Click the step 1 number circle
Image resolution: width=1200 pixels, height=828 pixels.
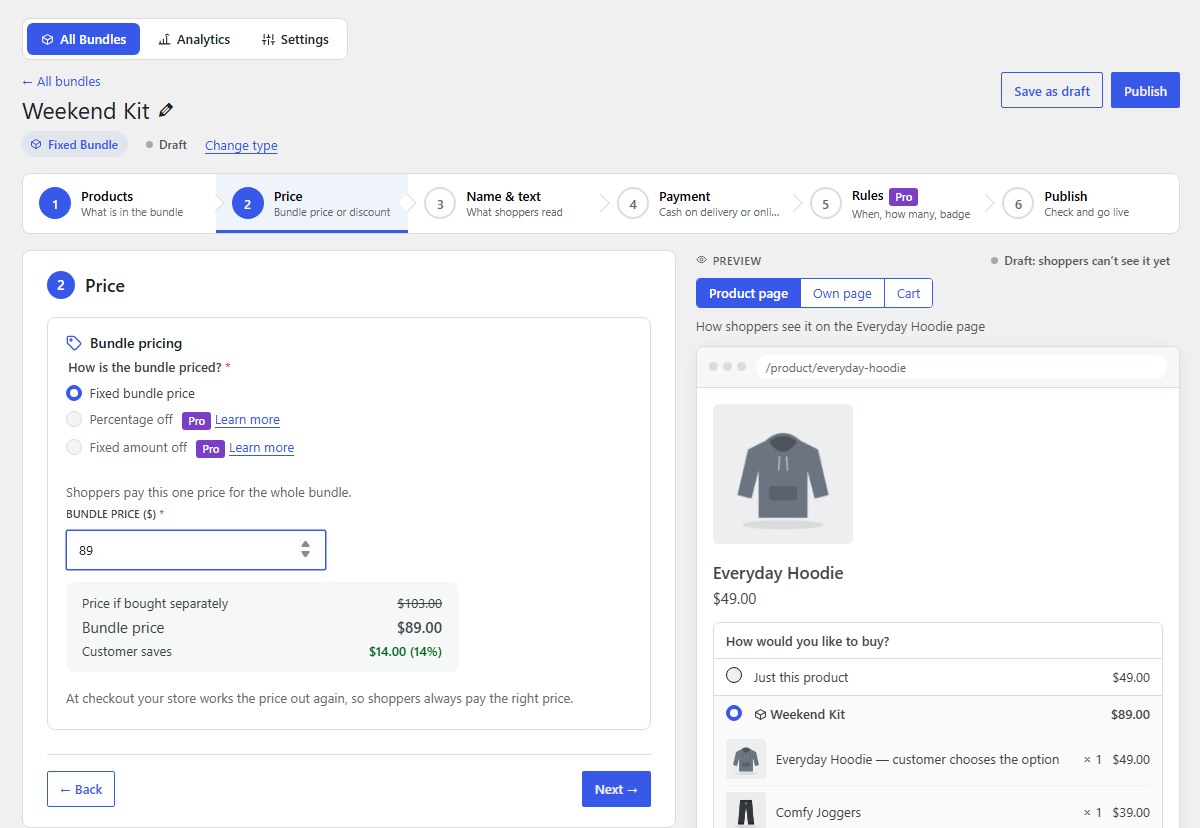pos(55,204)
